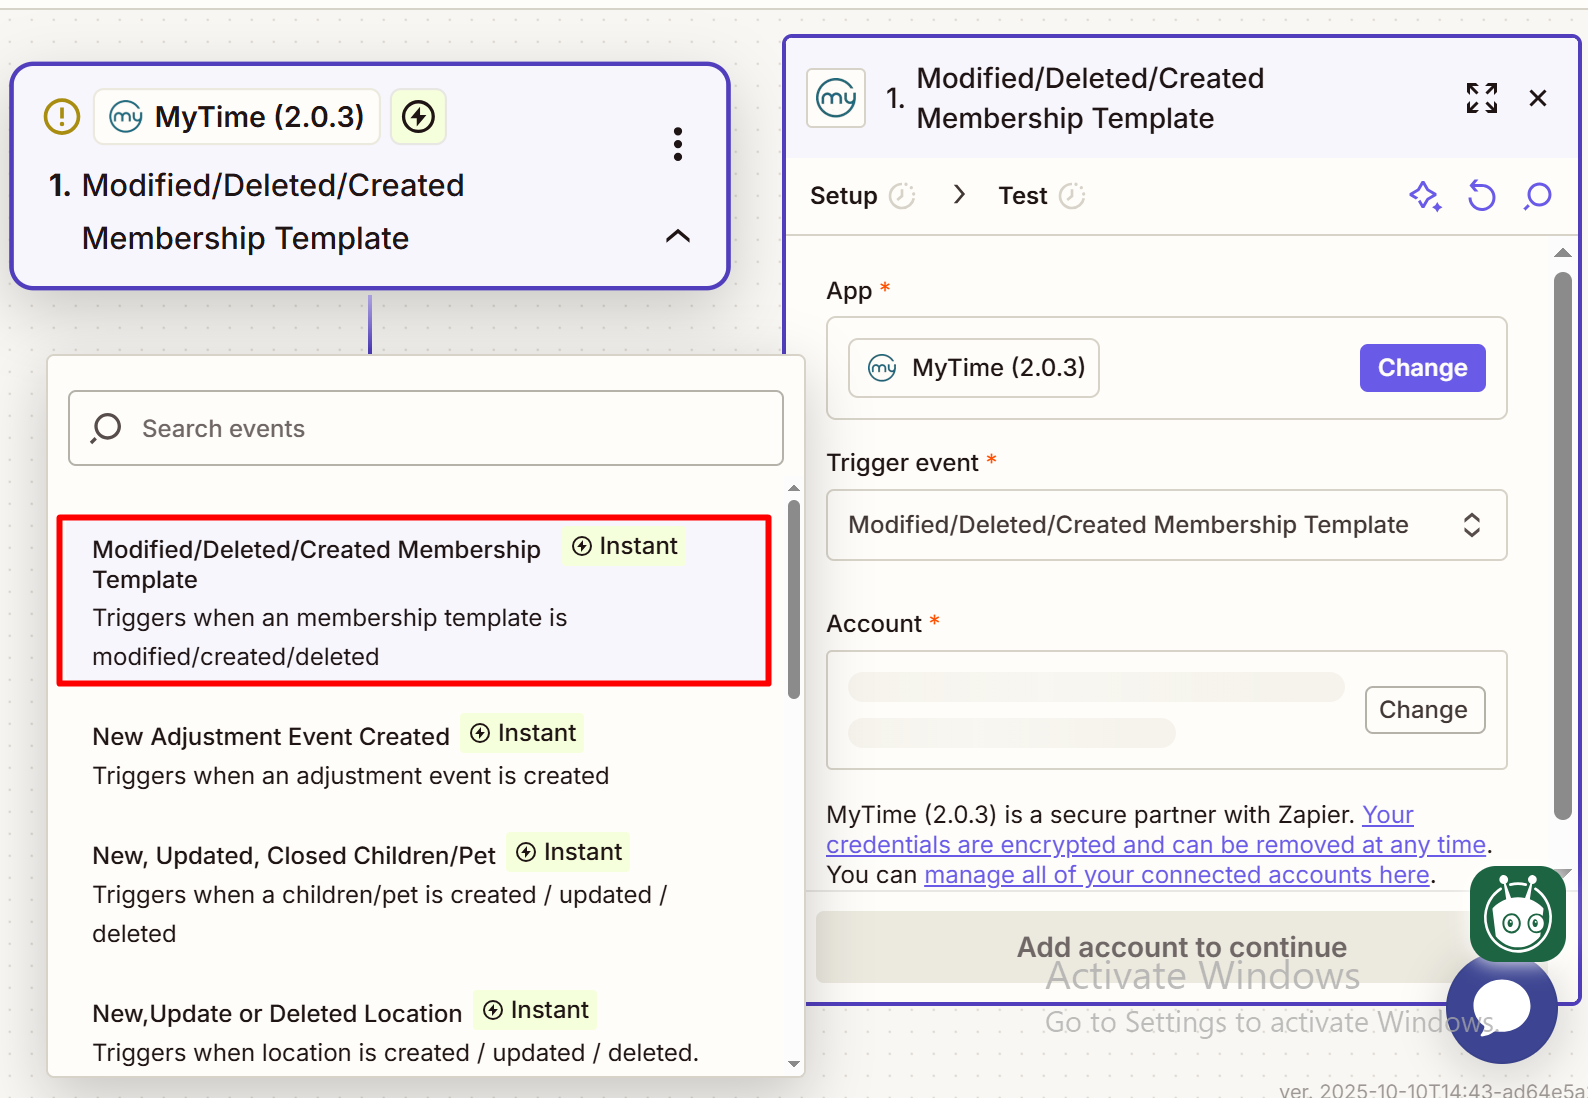This screenshot has height=1098, width=1588.
Task: Click the Change button in the Account field
Action: 1424,710
